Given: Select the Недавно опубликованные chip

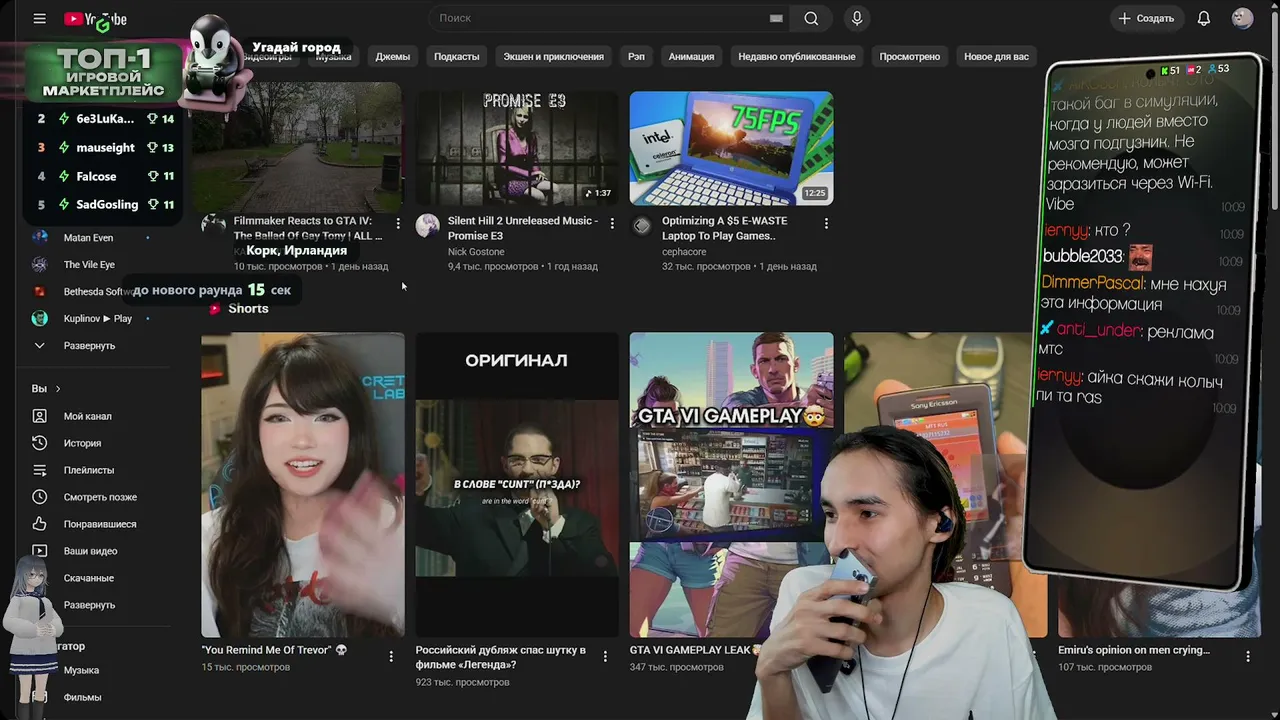Looking at the screenshot, I should click(x=796, y=57).
